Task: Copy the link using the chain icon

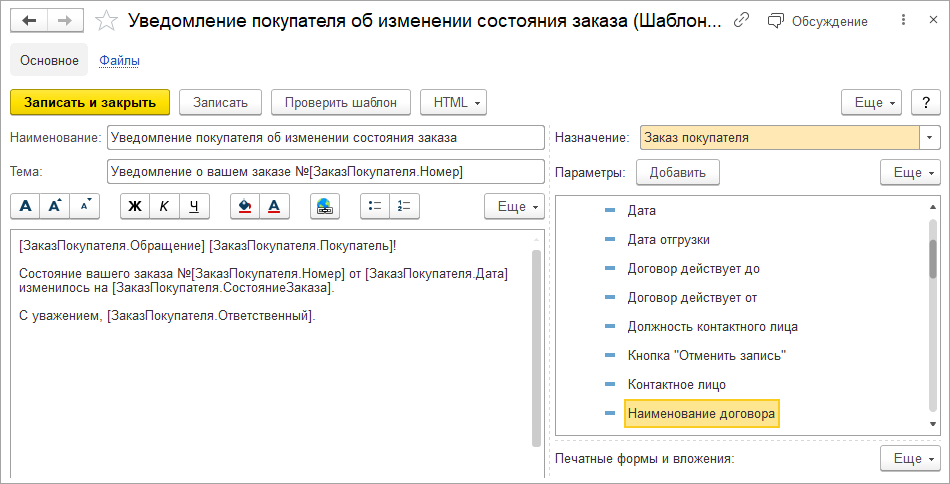Action: tap(741, 20)
